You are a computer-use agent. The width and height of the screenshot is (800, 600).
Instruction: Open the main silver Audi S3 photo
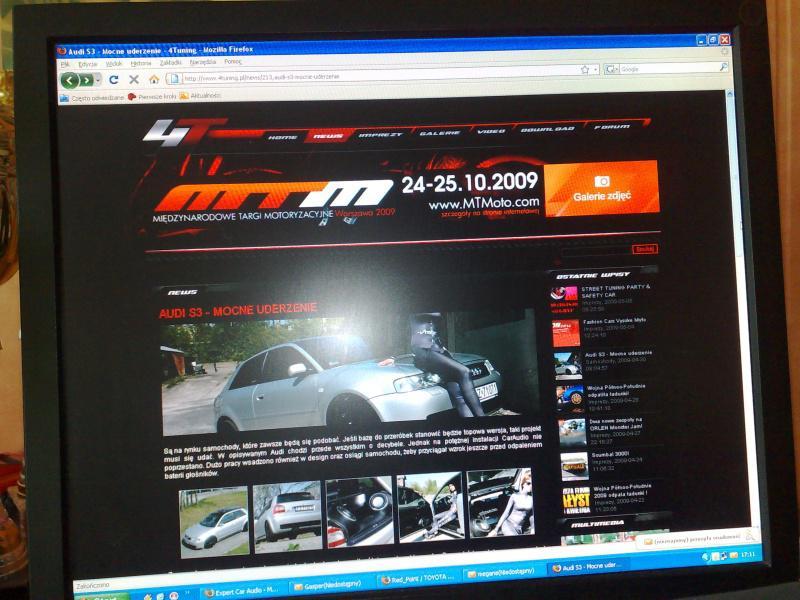click(x=350, y=370)
